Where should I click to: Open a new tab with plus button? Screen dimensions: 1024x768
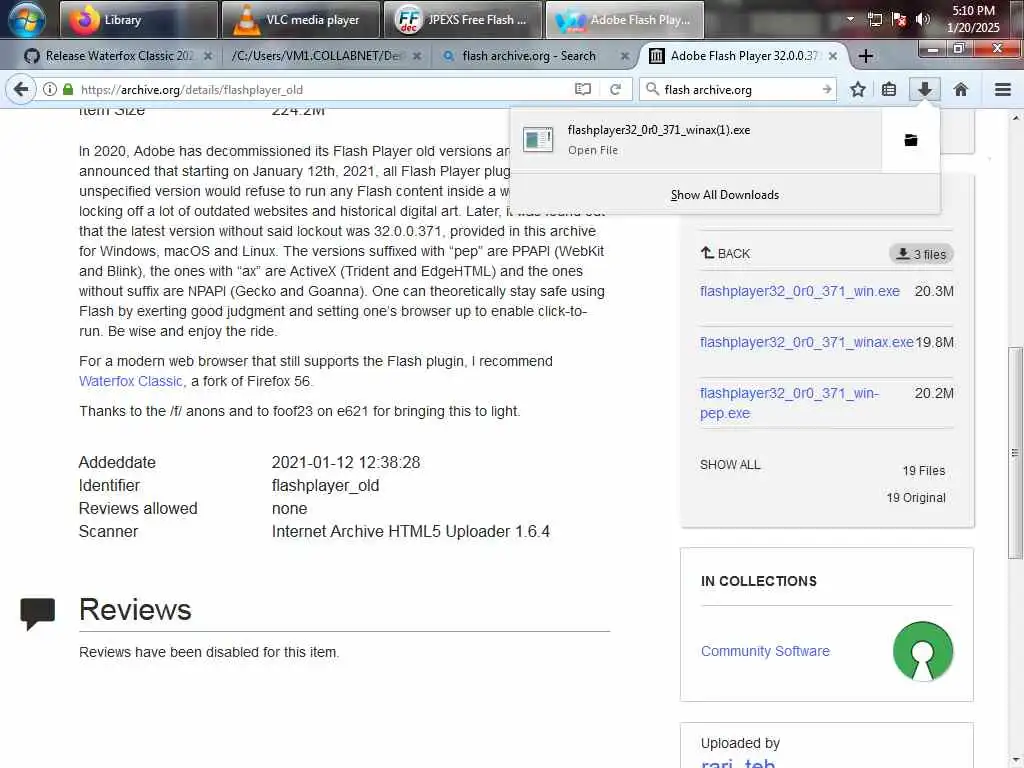coord(866,56)
